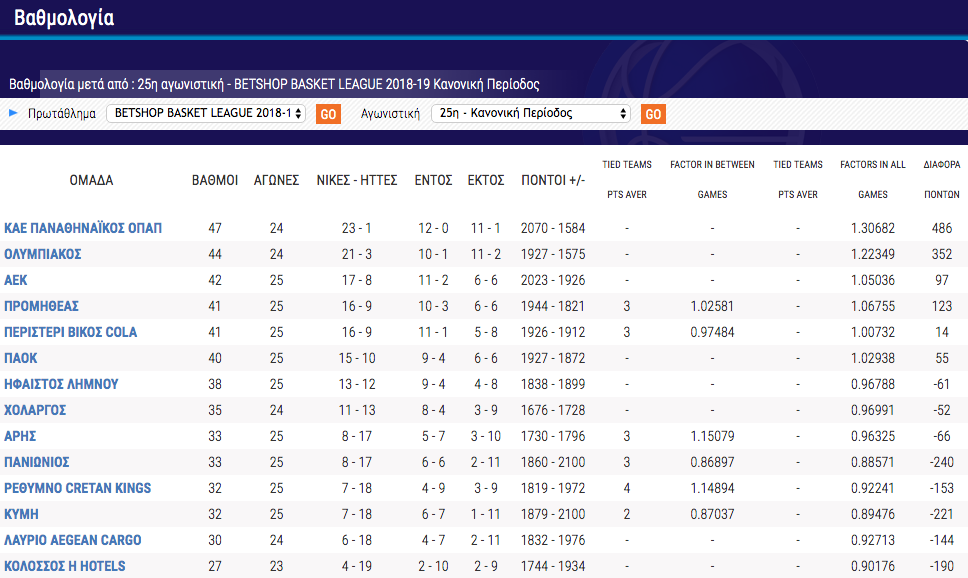Screen dimensions: 968x578
Task: Click the blue arrow before Πρωτάθλημα
Action: 14,113
